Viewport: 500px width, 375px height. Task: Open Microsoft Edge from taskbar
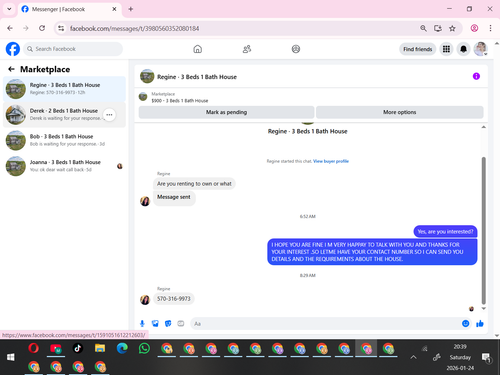tap(122, 349)
